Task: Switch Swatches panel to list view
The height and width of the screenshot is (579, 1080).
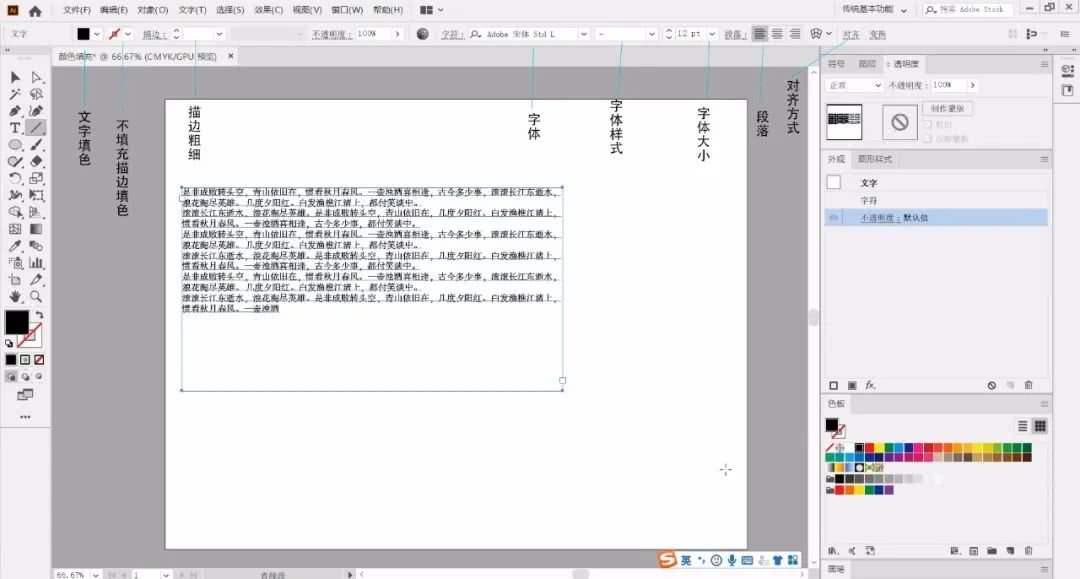Action: click(x=1022, y=426)
